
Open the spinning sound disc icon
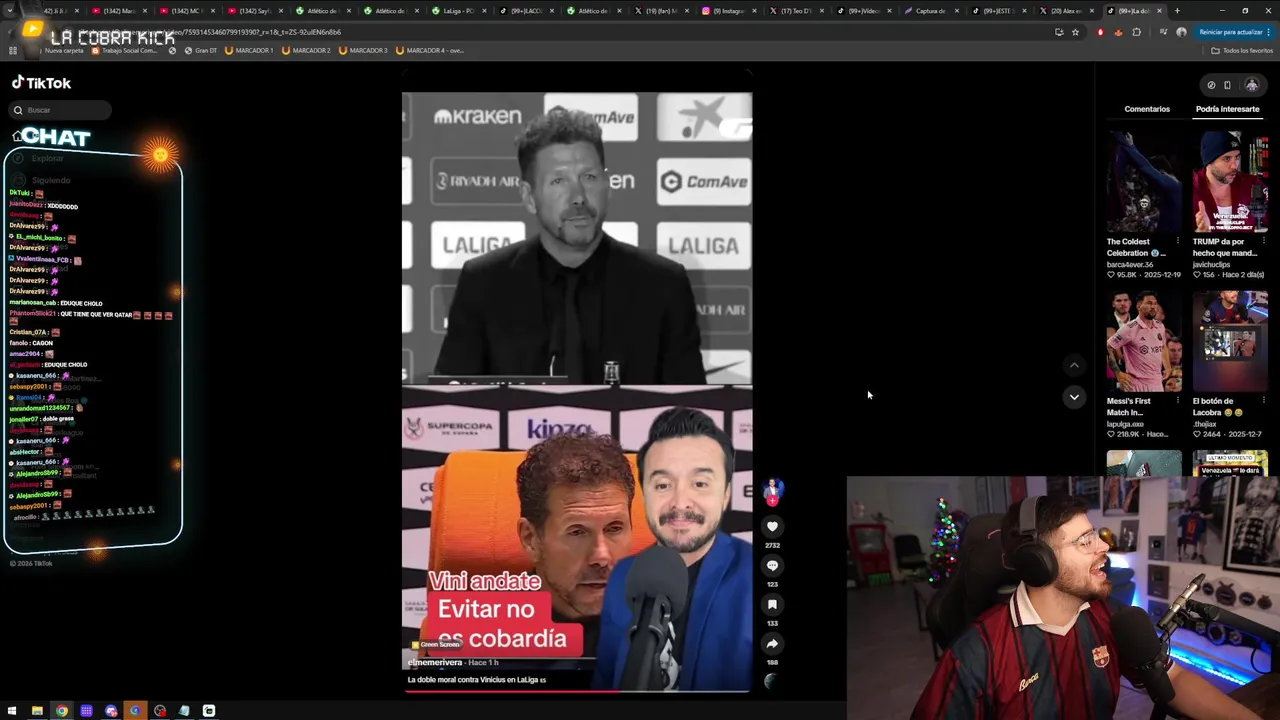pos(770,681)
